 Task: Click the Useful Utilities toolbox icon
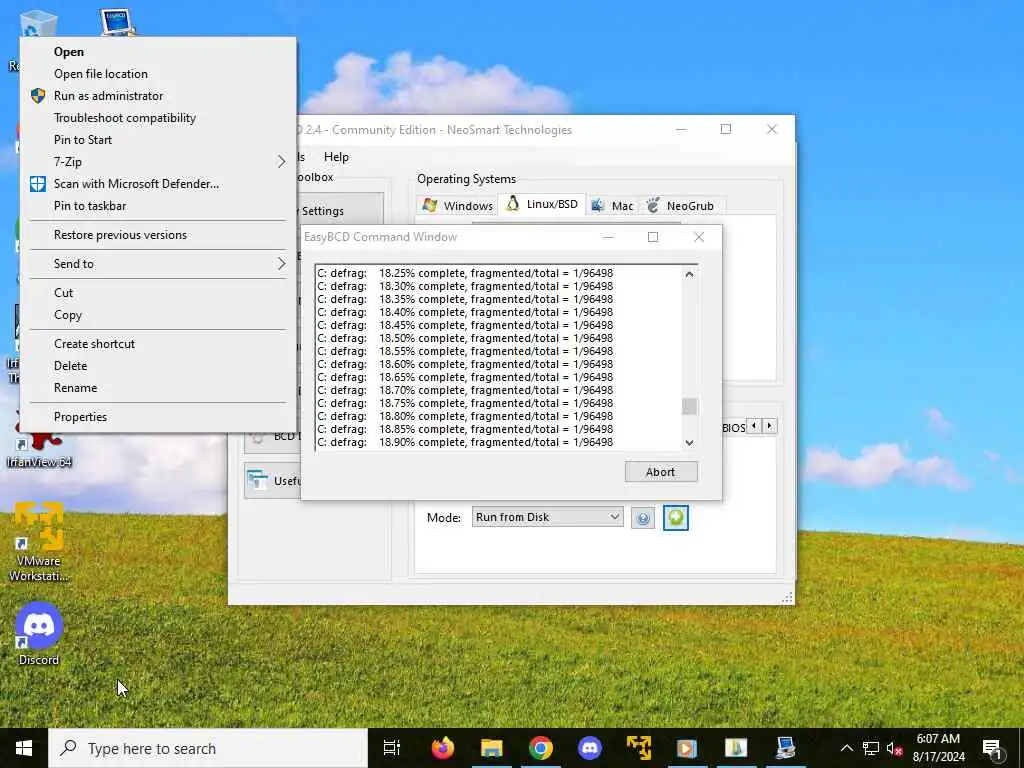coord(257,481)
